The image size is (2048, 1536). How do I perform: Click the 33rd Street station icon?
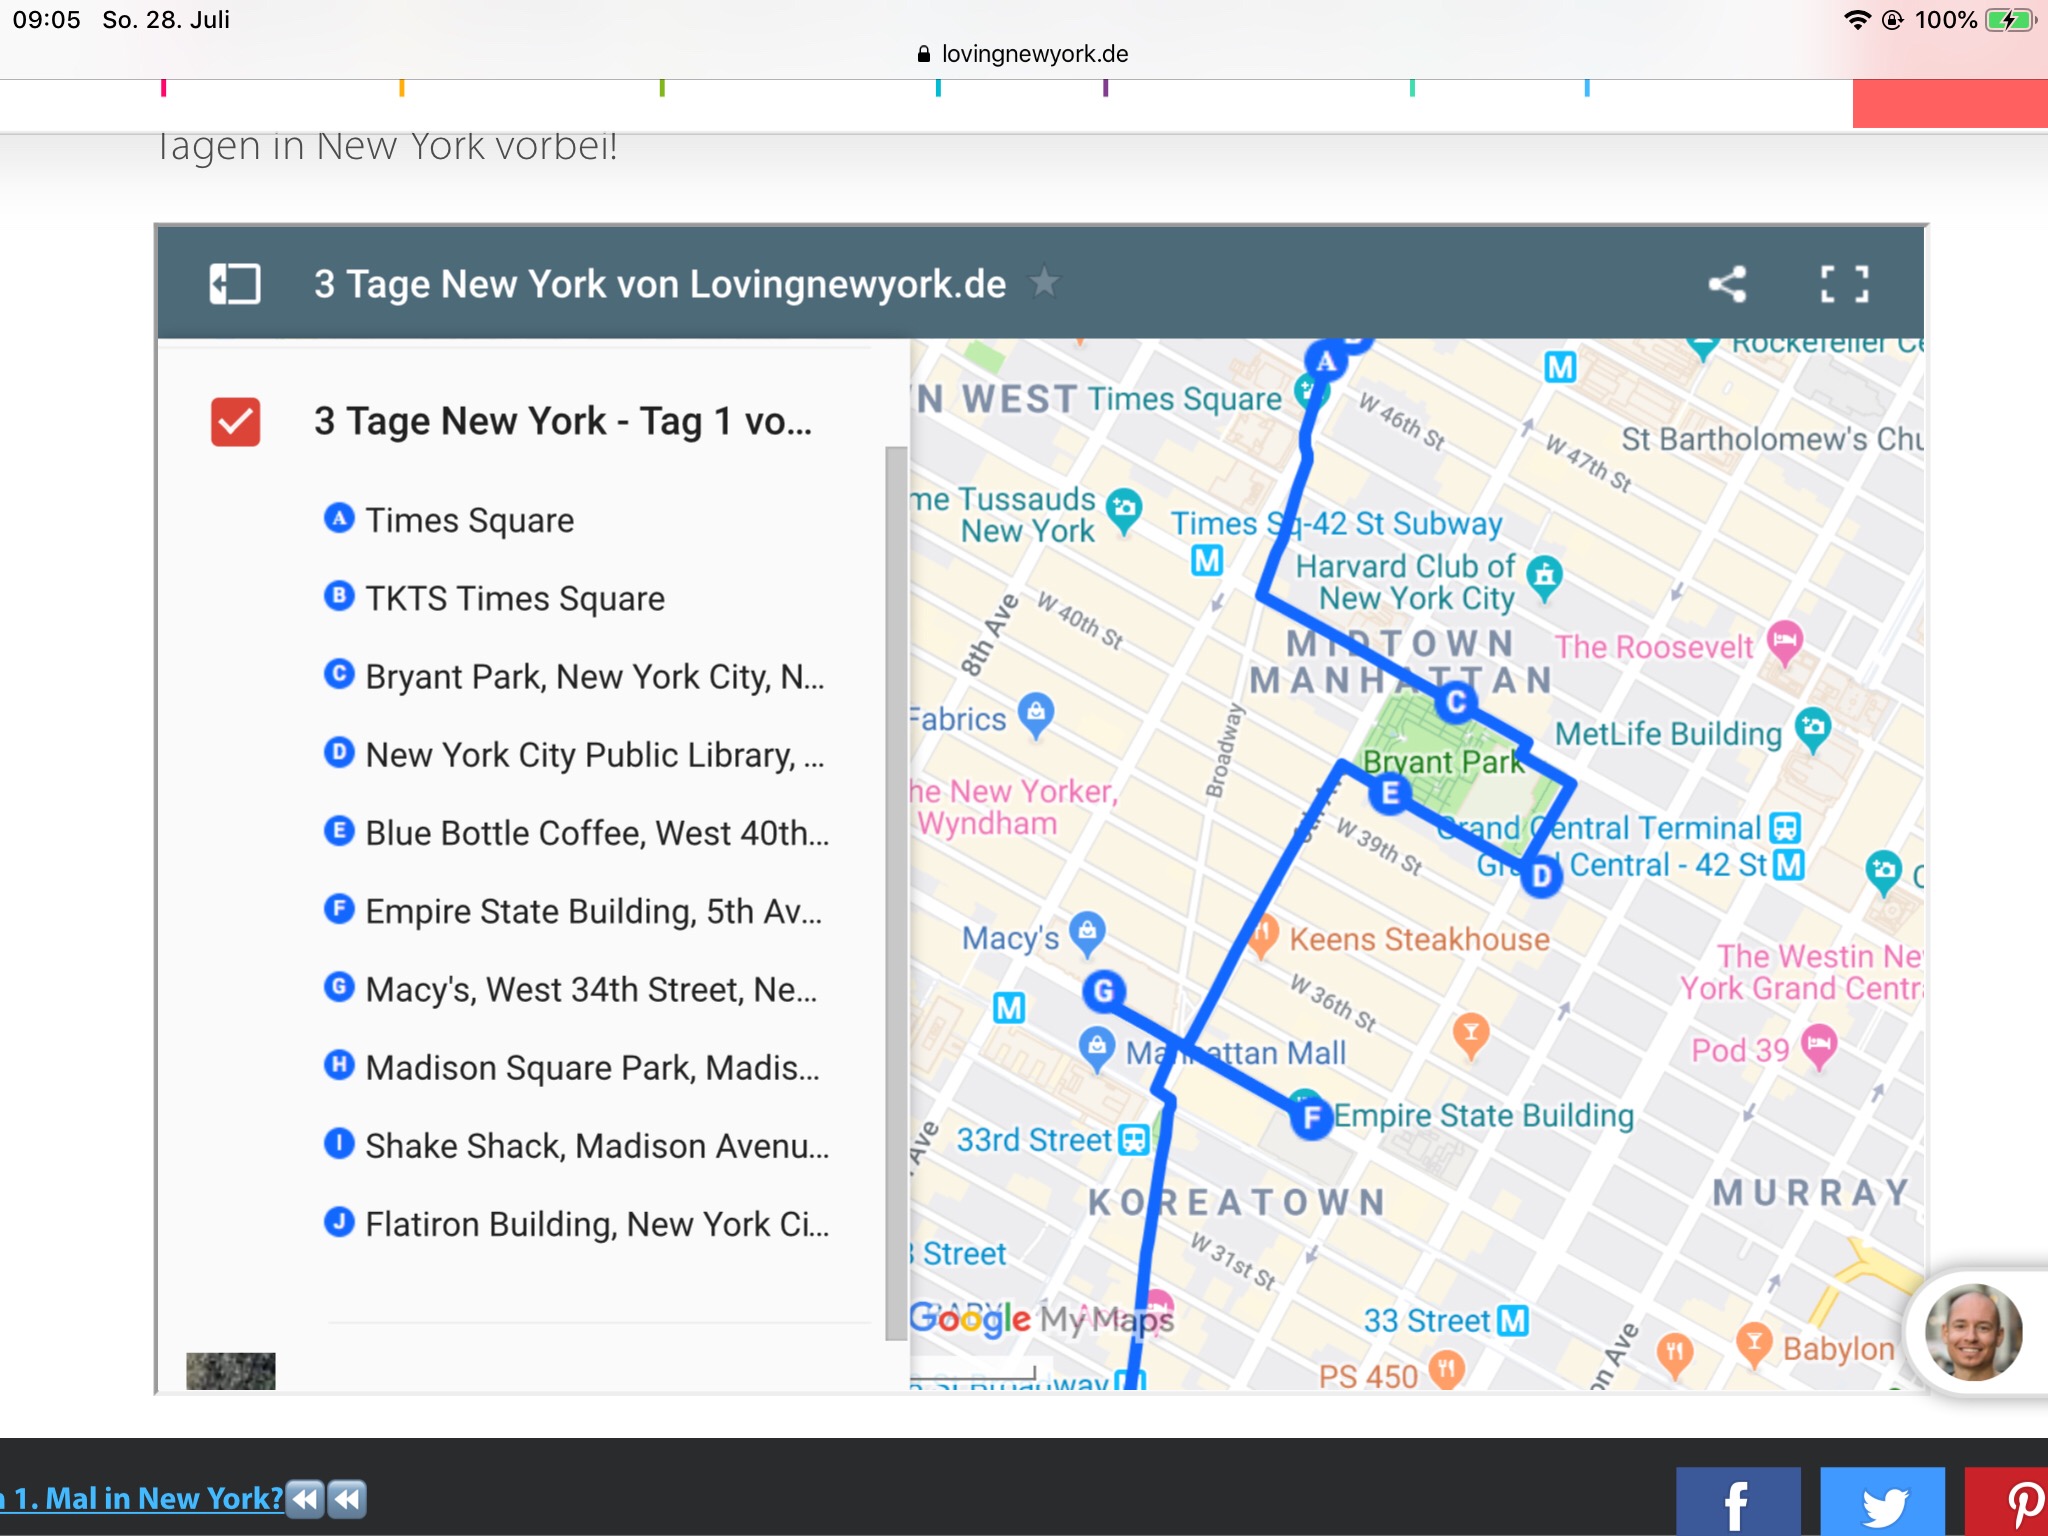click(1133, 1140)
